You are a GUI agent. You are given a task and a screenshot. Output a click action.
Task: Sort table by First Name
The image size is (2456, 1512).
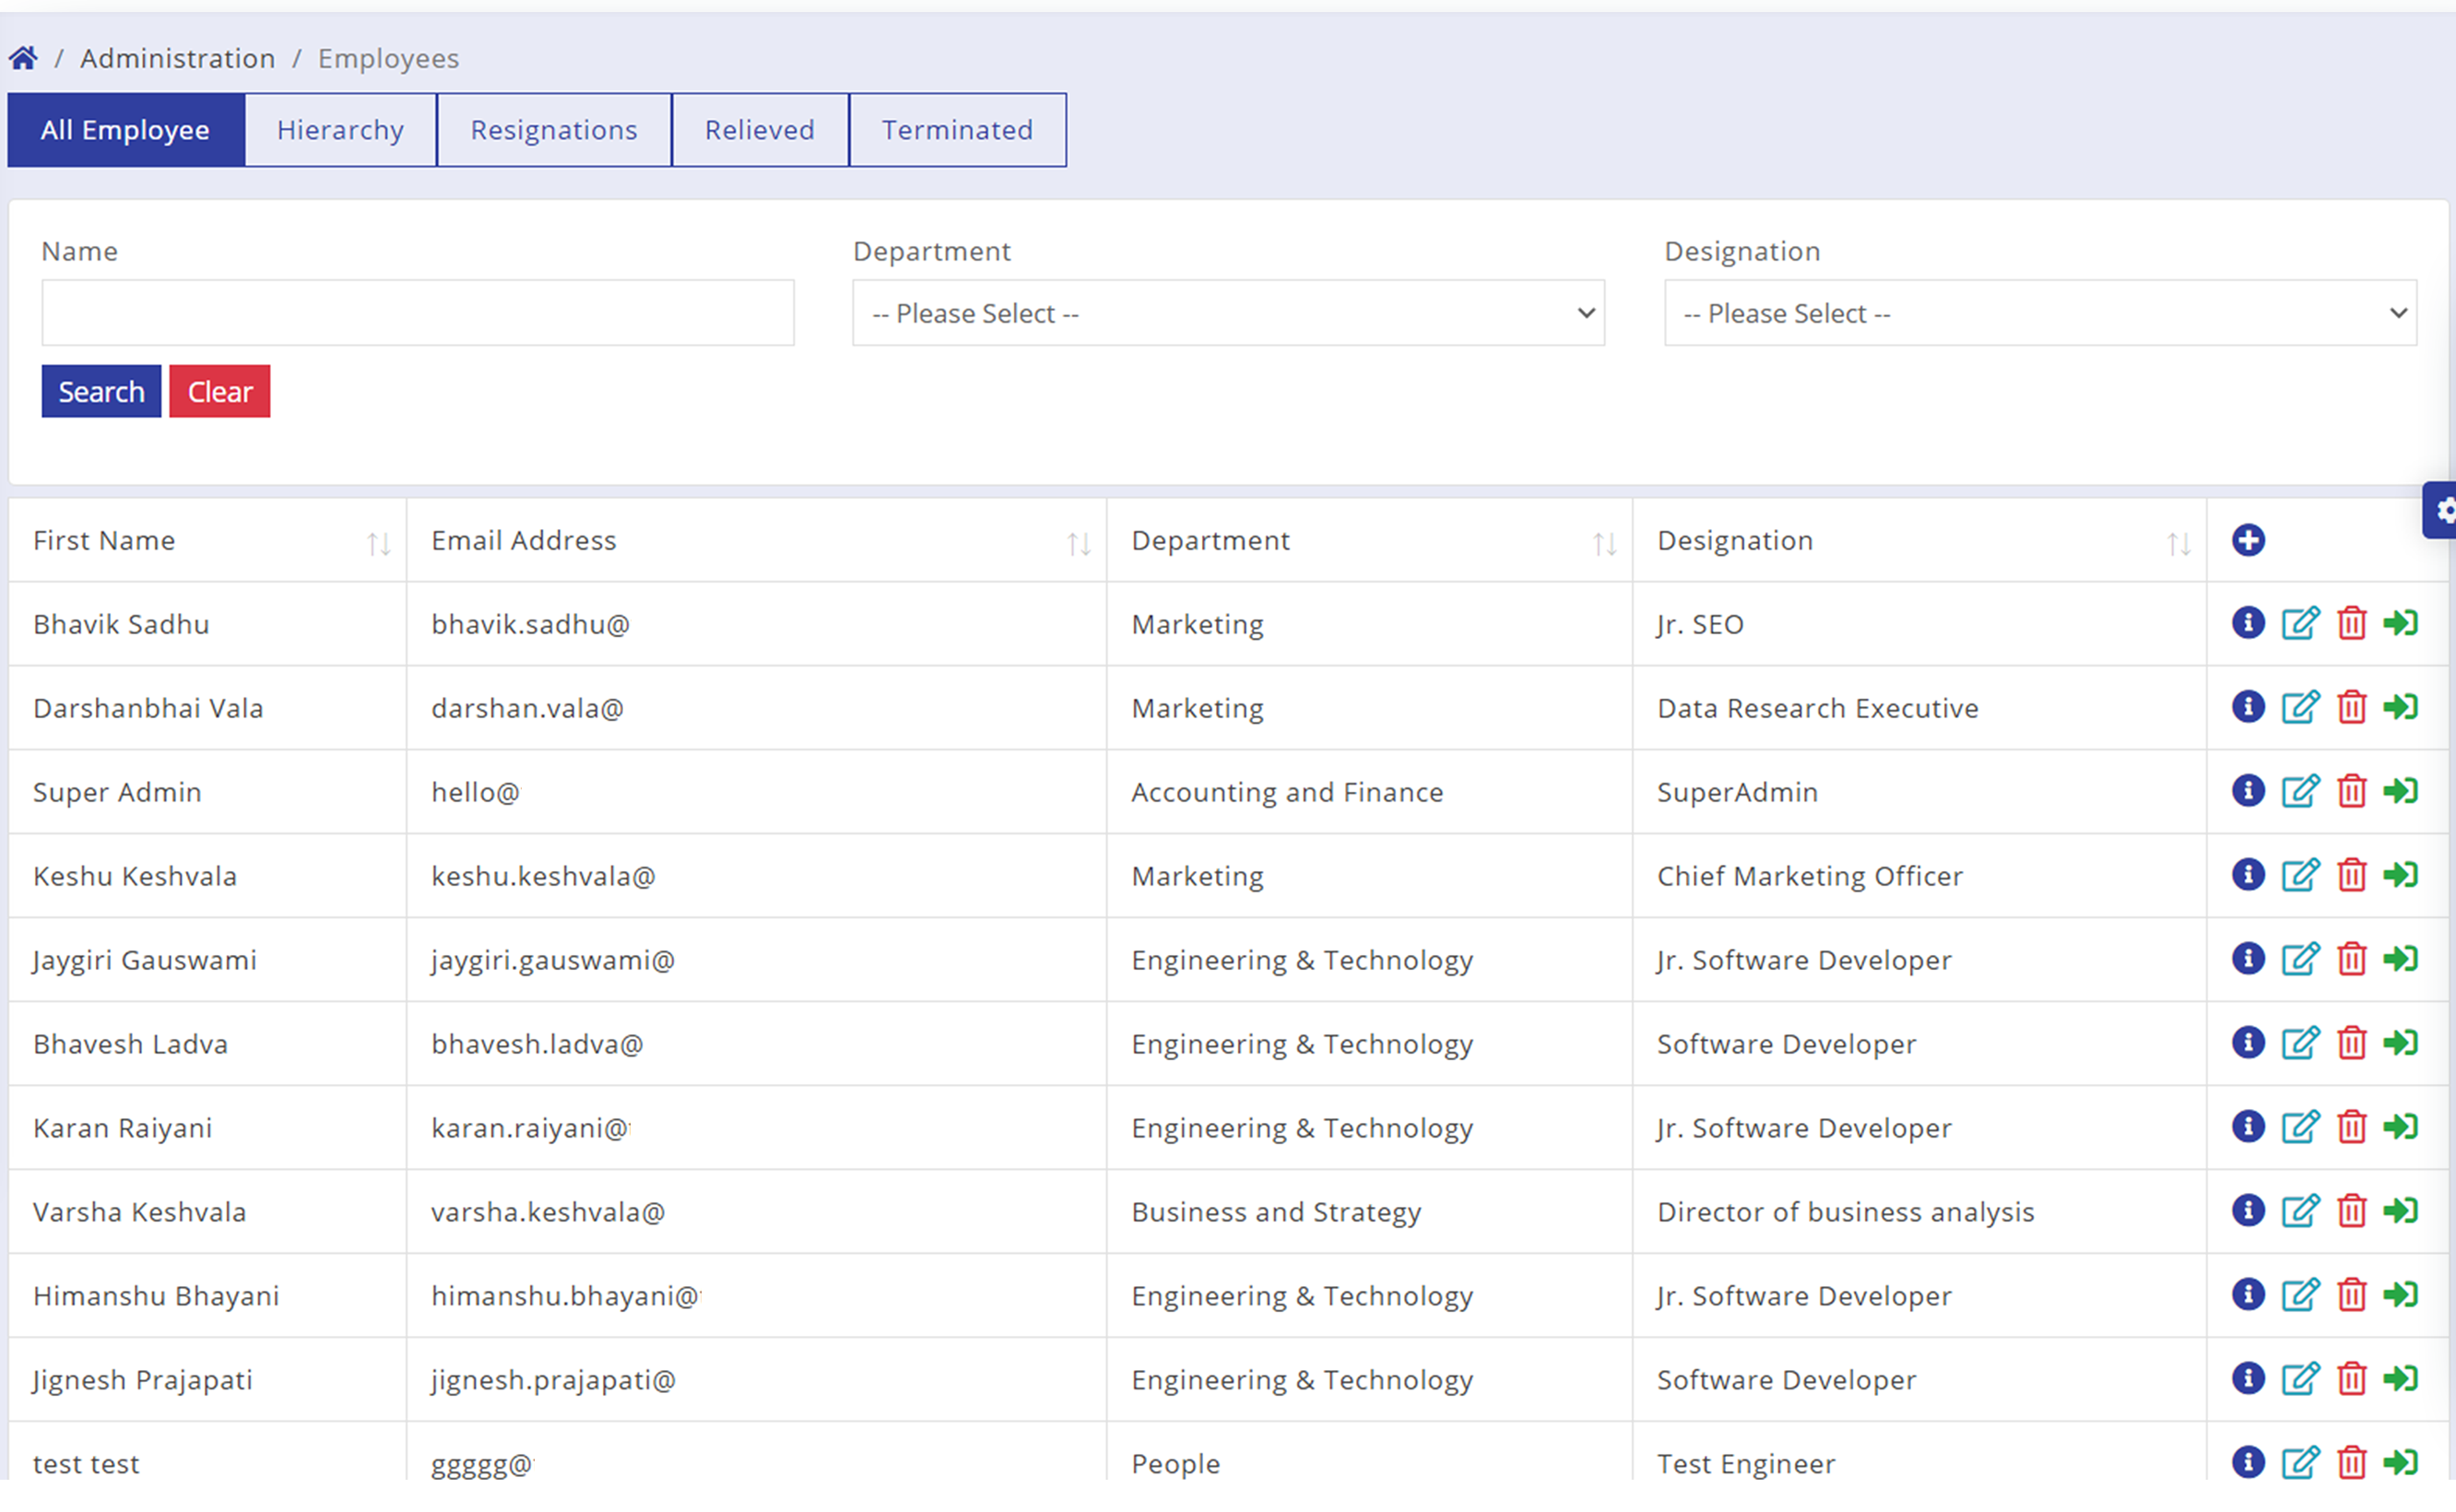[378, 543]
